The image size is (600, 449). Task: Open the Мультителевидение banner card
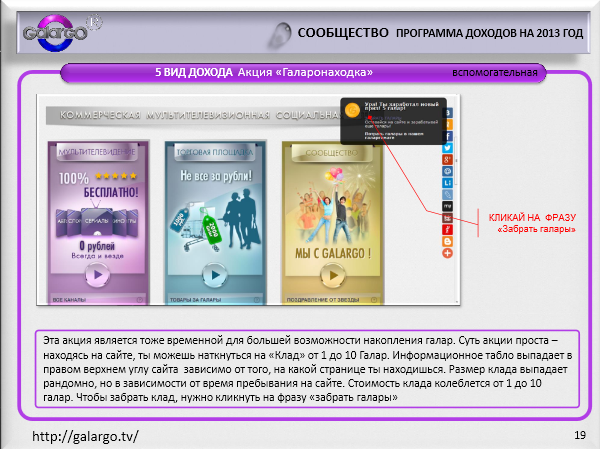[98, 222]
